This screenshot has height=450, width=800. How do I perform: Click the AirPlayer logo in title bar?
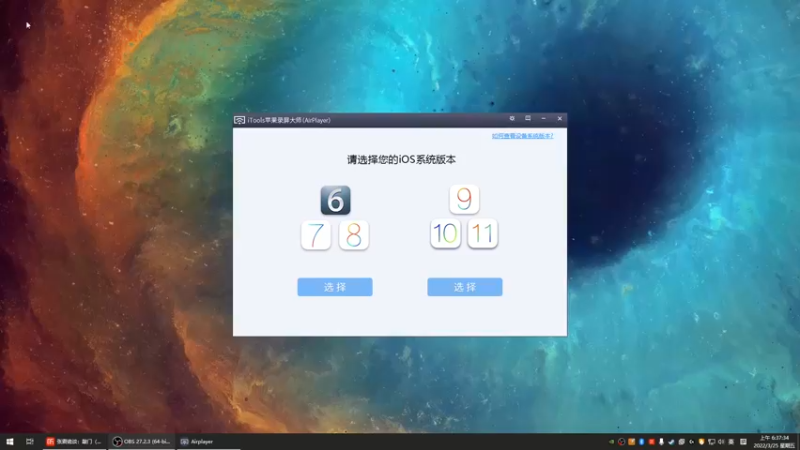point(239,120)
